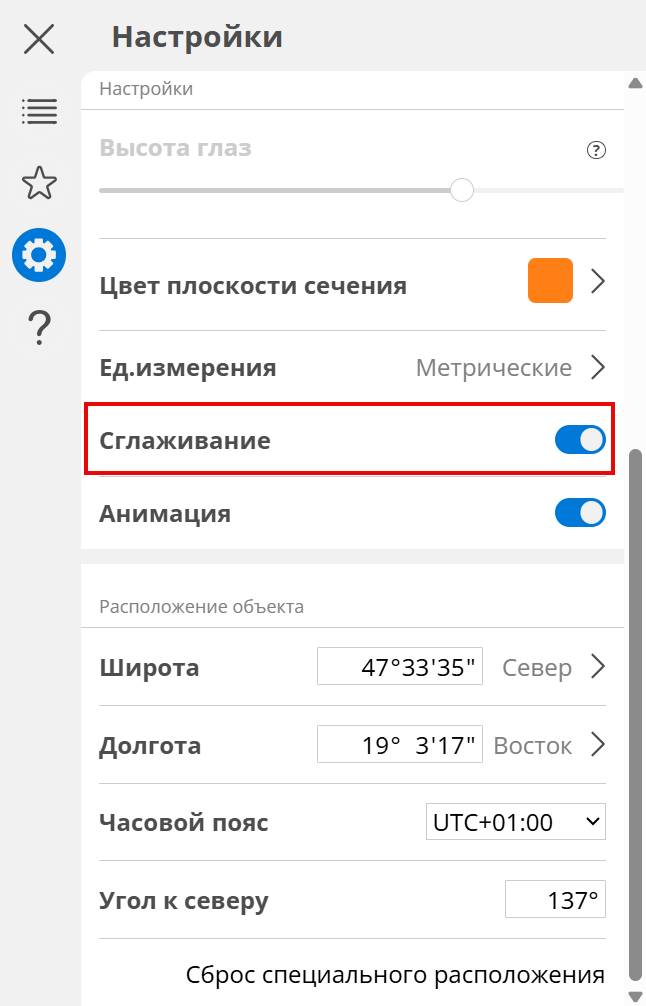This screenshot has height=1006, width=646.
Task: Click the Угол к северу angle field
Action: [x=555, y=901]
